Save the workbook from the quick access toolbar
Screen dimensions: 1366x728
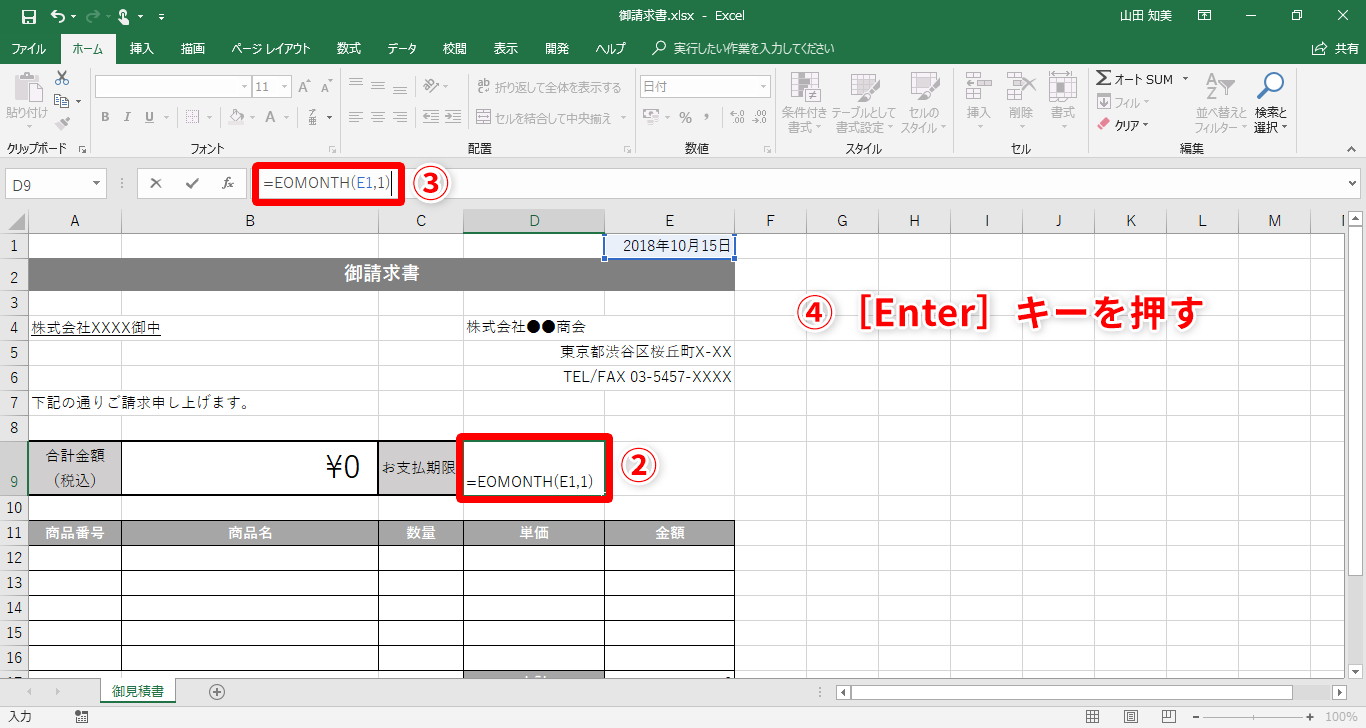29,16
